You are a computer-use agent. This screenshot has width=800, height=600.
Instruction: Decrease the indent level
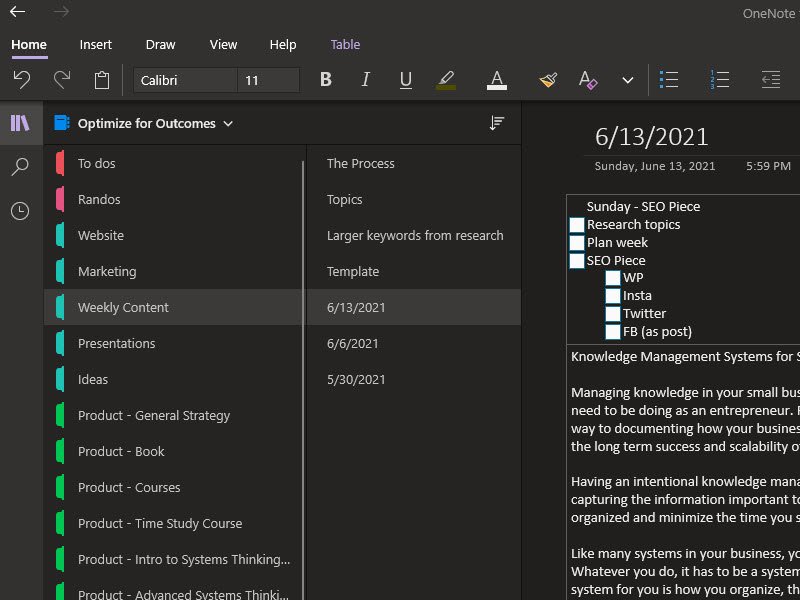(771, 80)
